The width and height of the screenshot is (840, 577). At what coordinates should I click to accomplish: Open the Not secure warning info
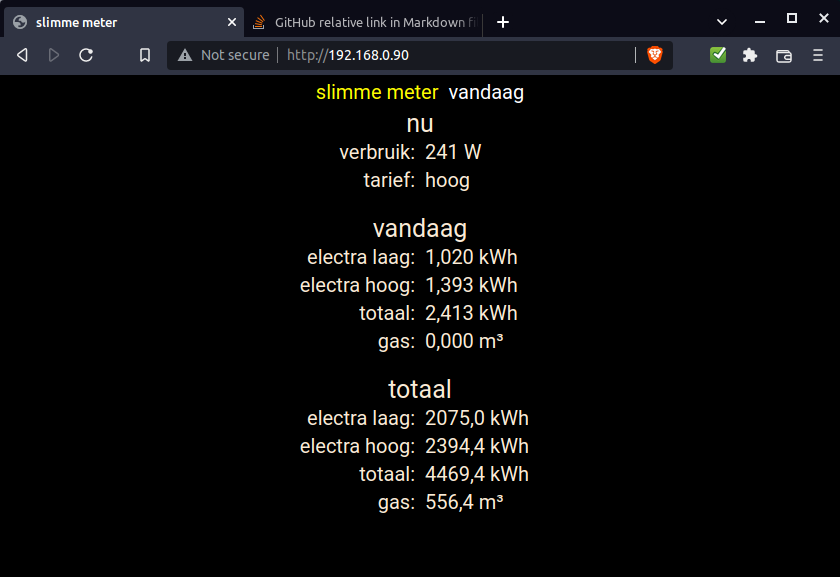[x=224, y=55]
